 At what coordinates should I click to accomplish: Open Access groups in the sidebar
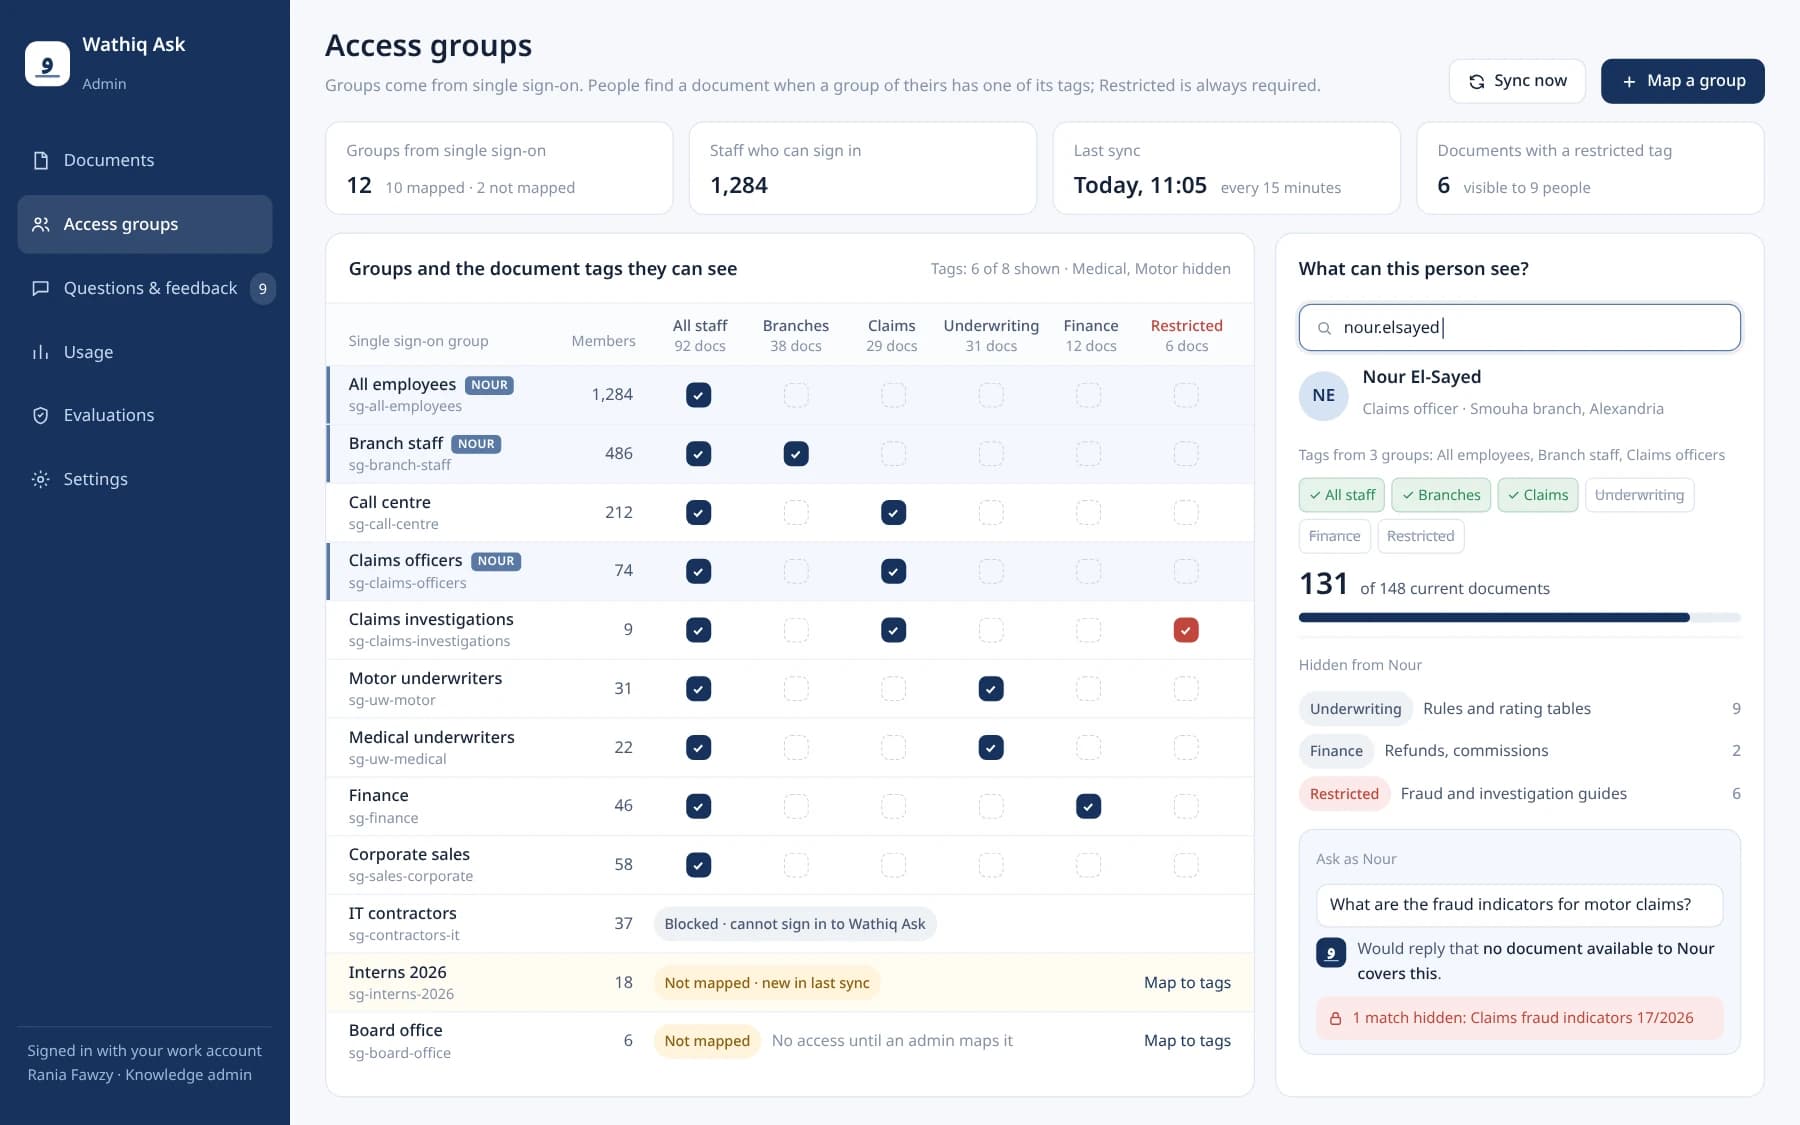(x=145, y=224)
